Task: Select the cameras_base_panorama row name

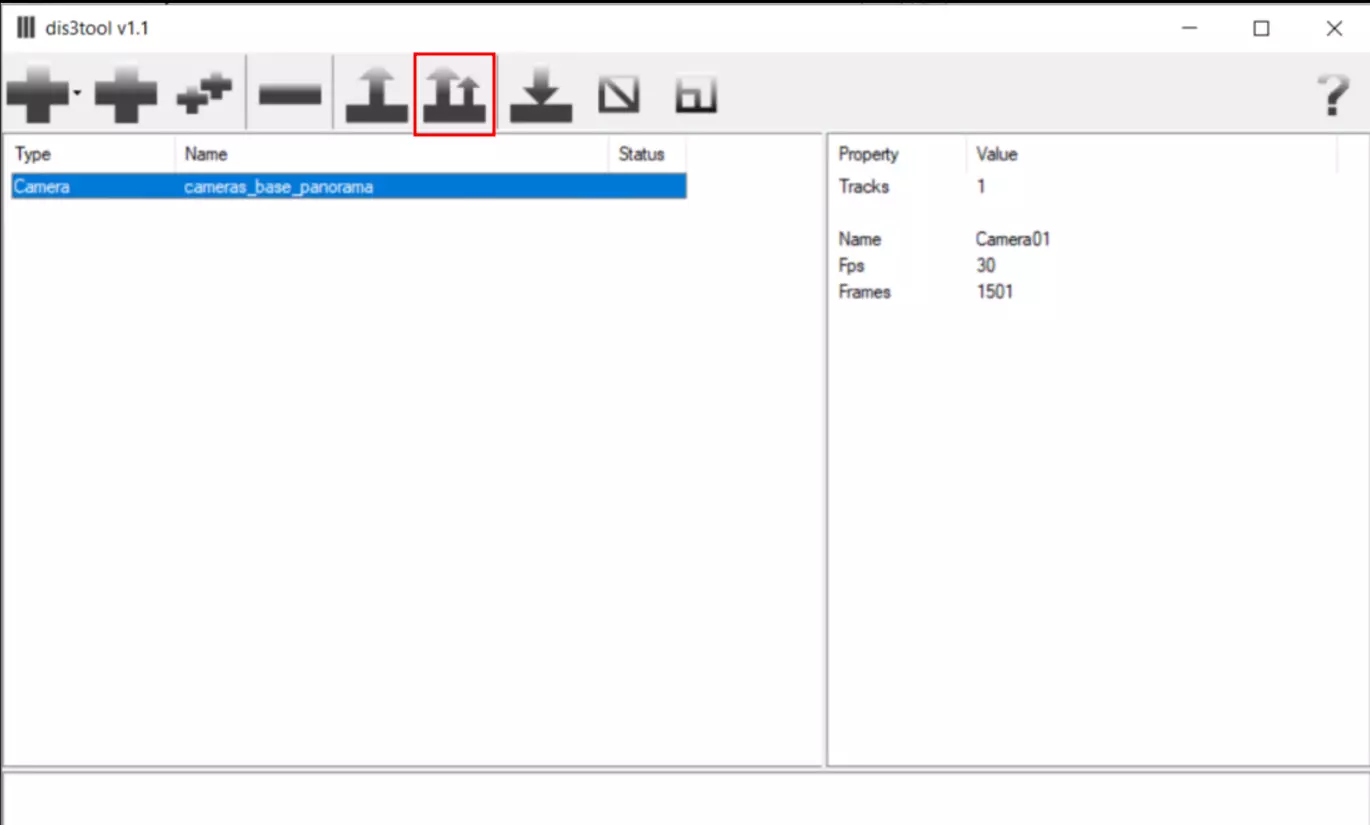Action: (278, 186)
